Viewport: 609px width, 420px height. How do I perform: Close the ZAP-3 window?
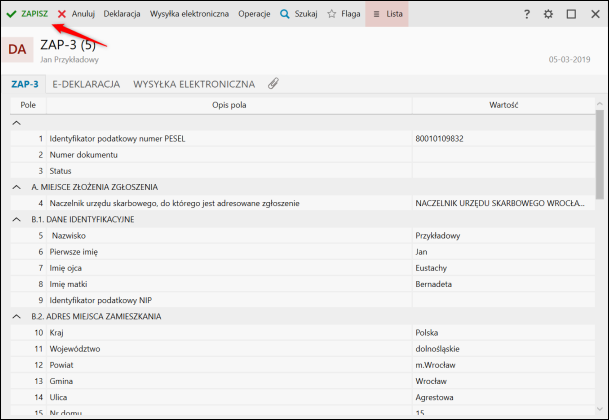click(x=595, y=14)
